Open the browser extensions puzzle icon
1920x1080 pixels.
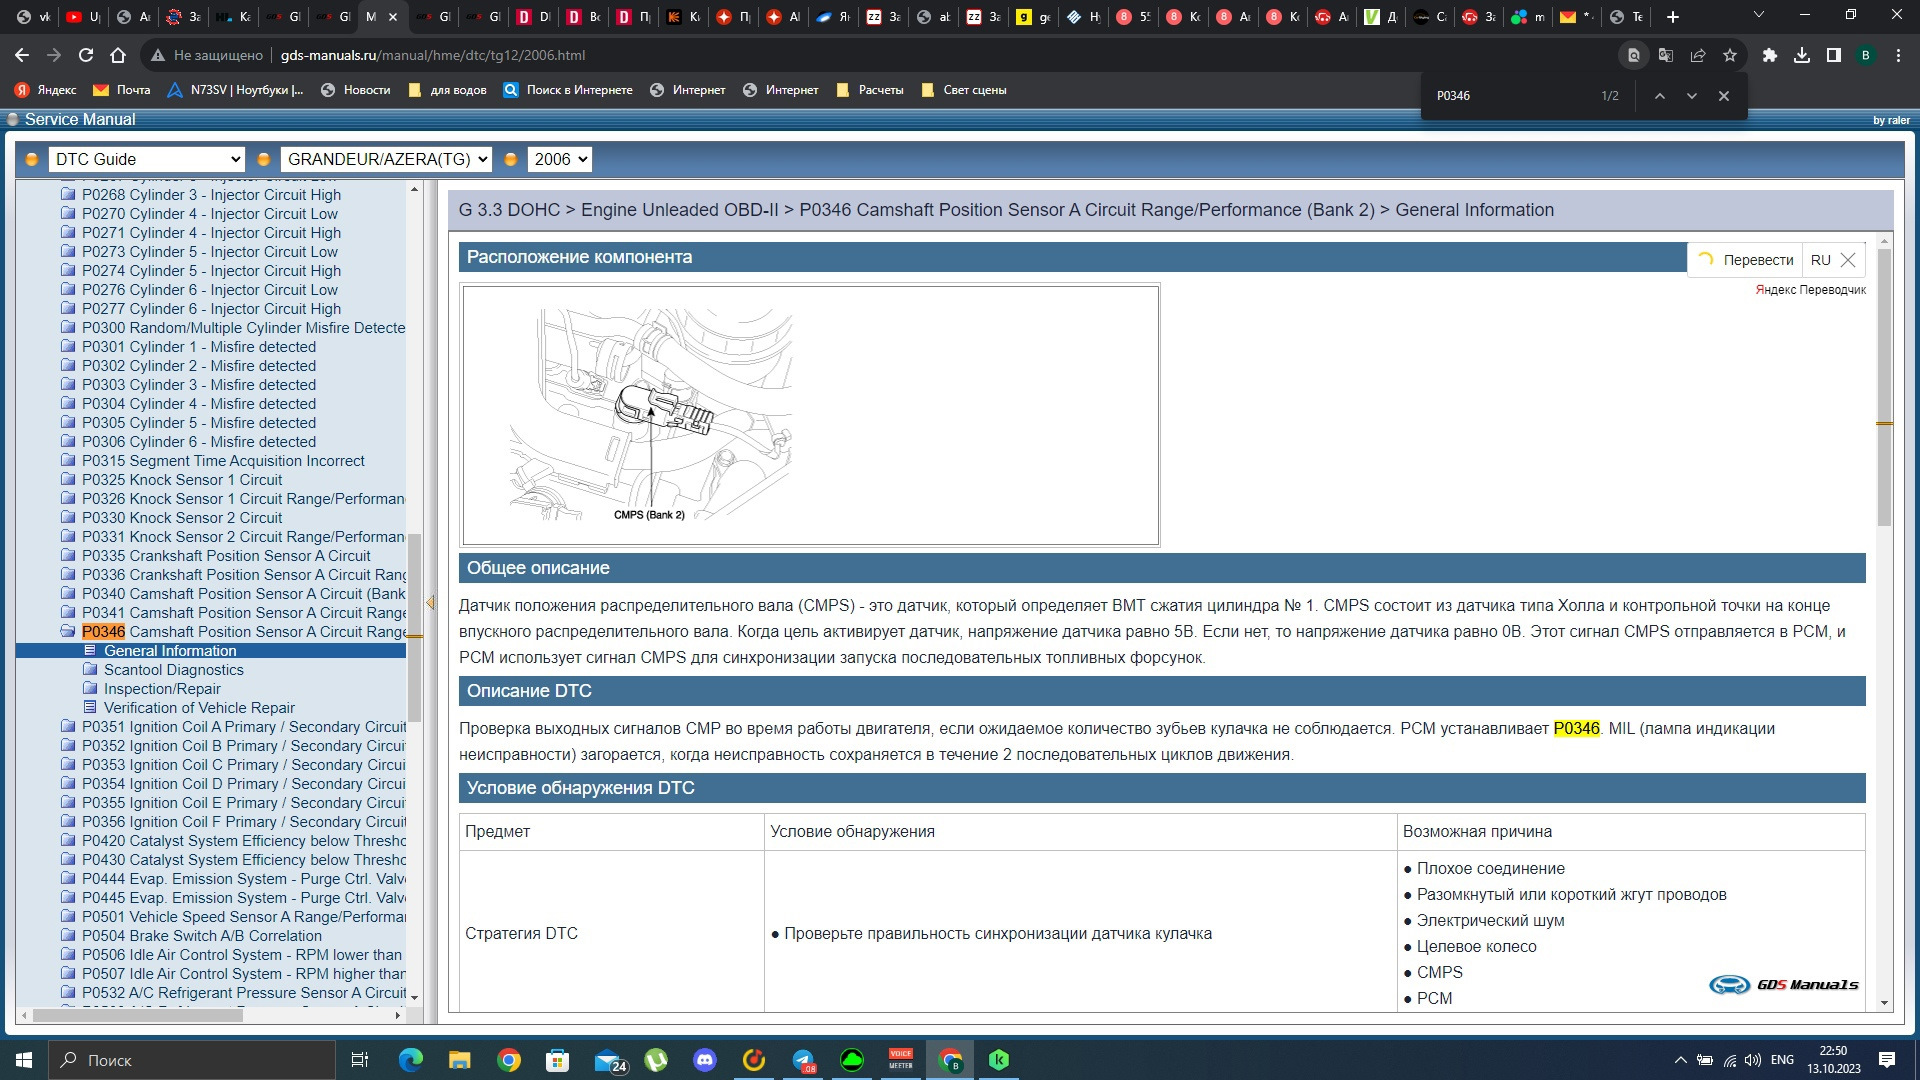(x=1769, y=56)
